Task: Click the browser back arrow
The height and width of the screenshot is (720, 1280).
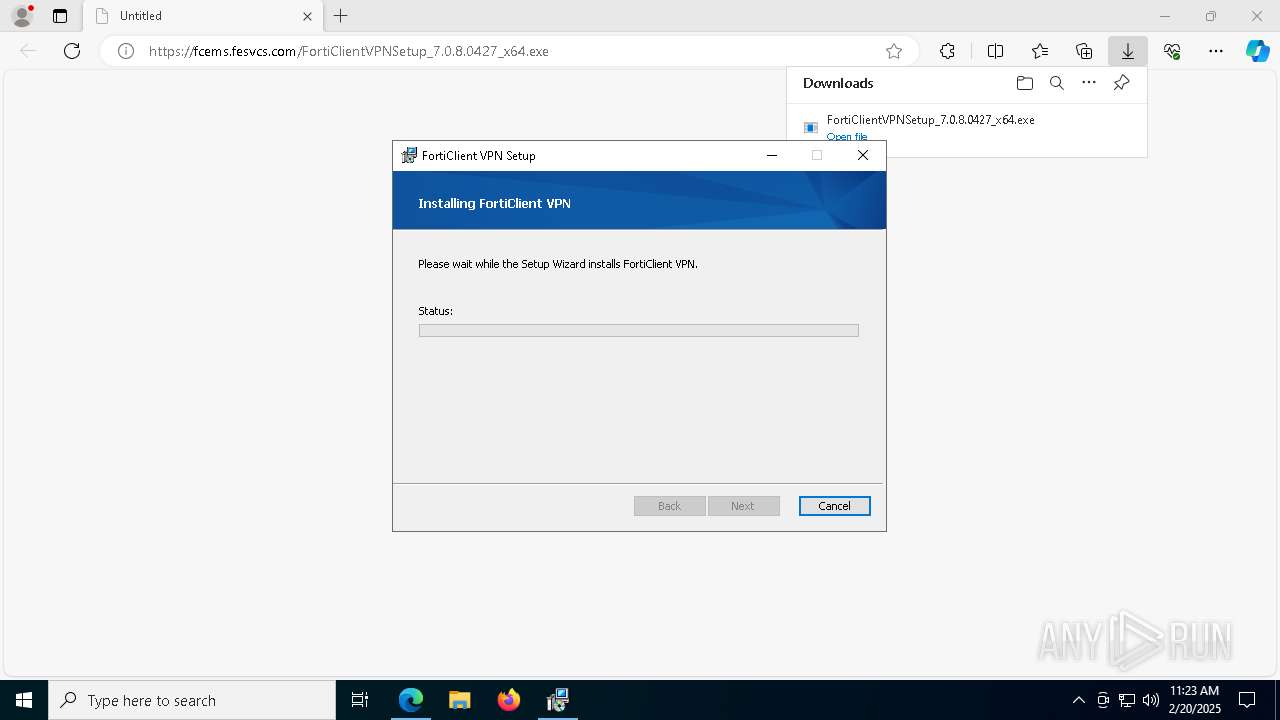Action: pyautogui.click(x=28, y=51)
